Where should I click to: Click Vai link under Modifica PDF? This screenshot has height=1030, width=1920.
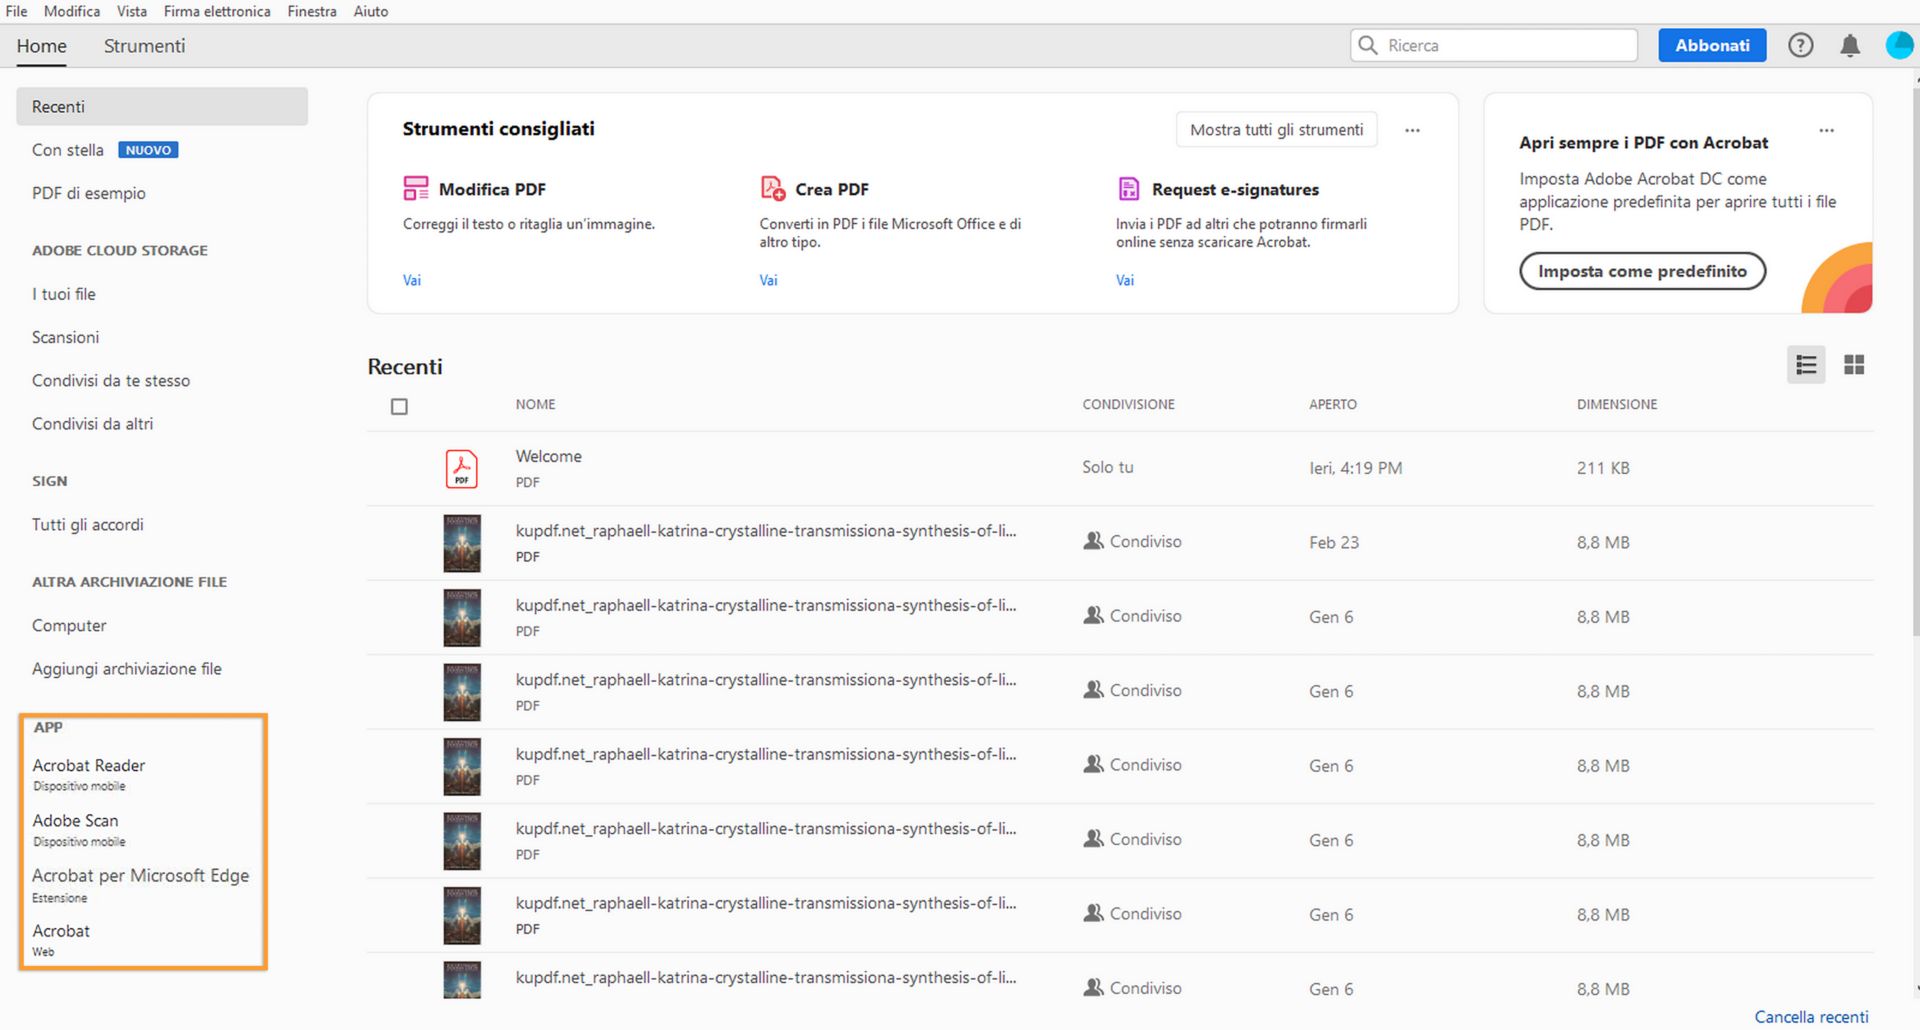(412, 280)
